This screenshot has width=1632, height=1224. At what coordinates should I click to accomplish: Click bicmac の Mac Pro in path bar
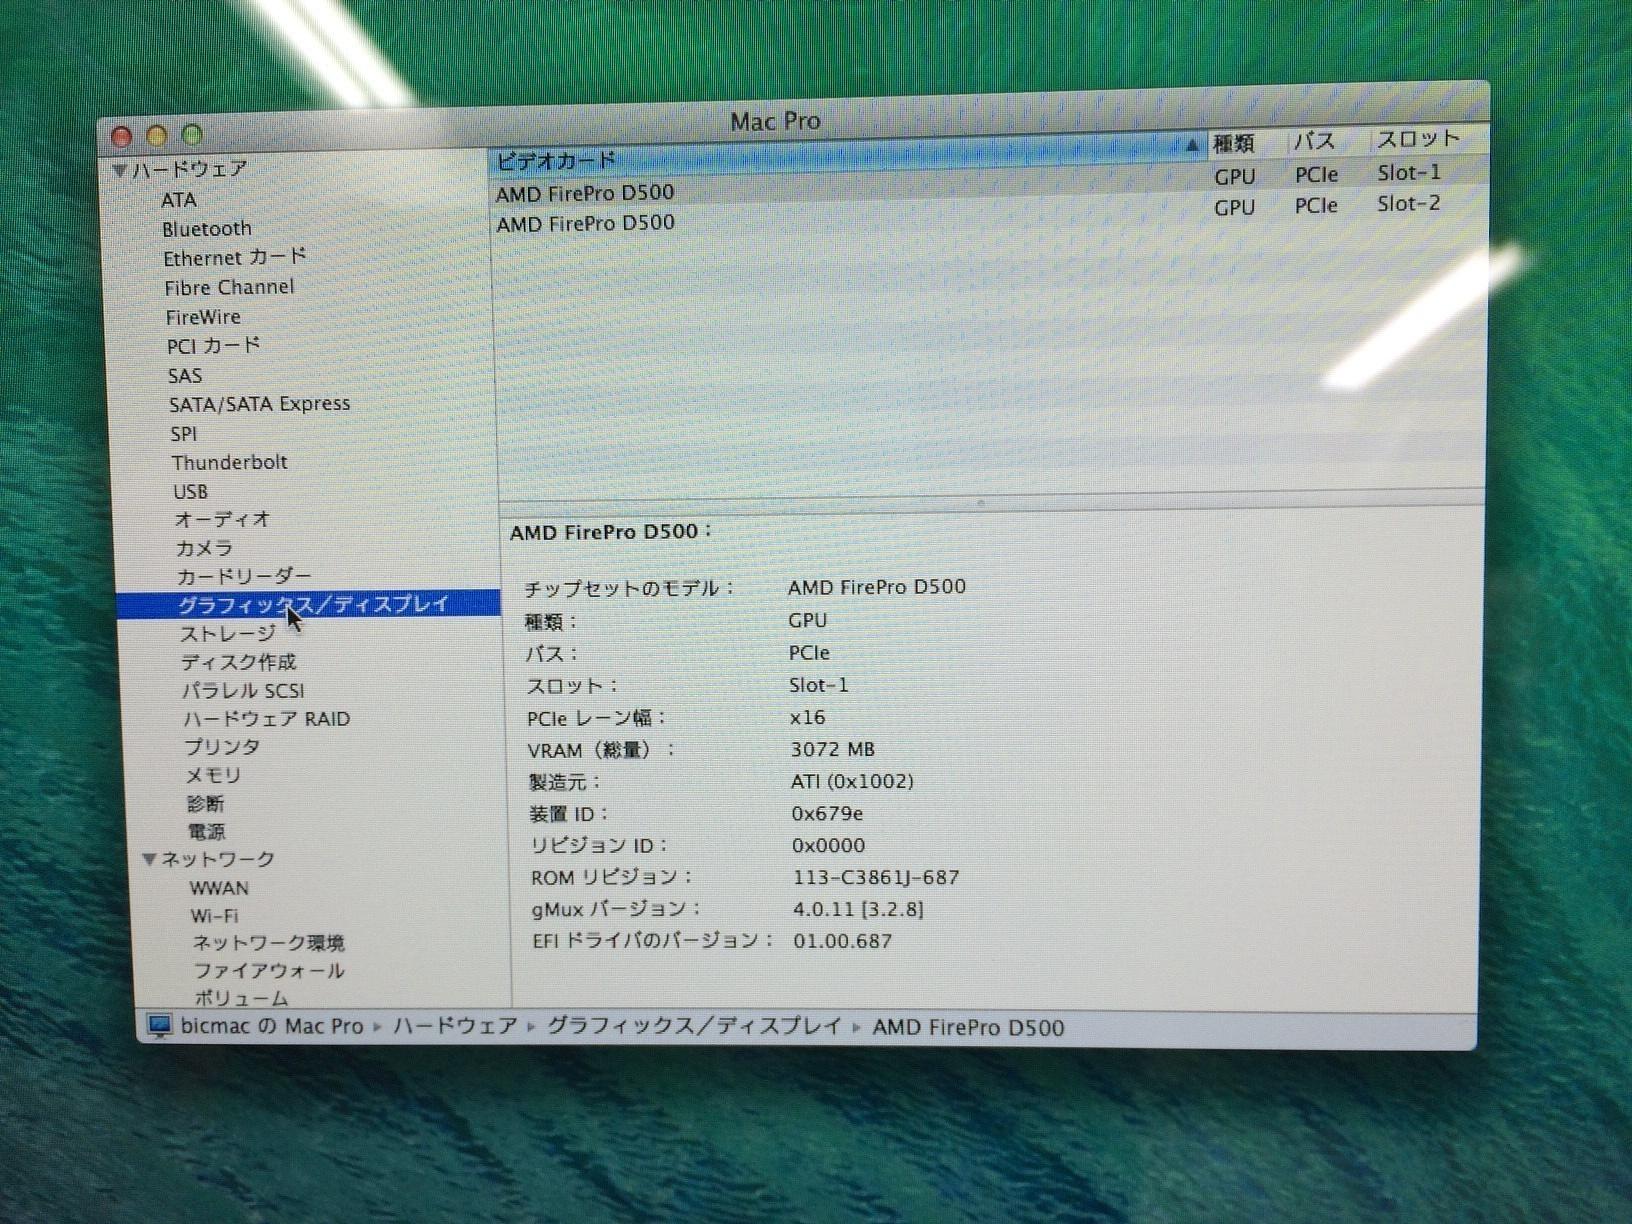272,1026
